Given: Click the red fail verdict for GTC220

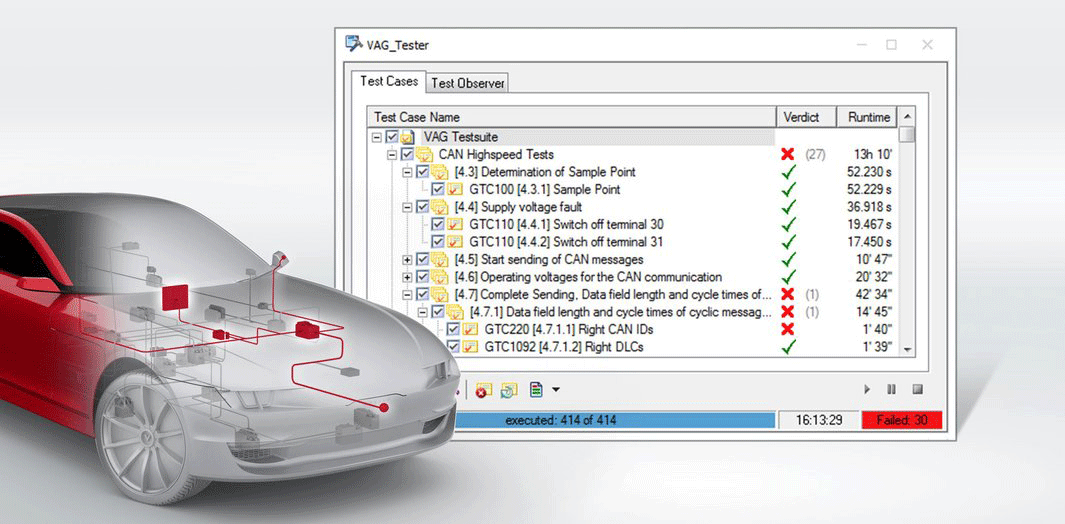Looking at the screenshot, I should (x=787, y=329).
